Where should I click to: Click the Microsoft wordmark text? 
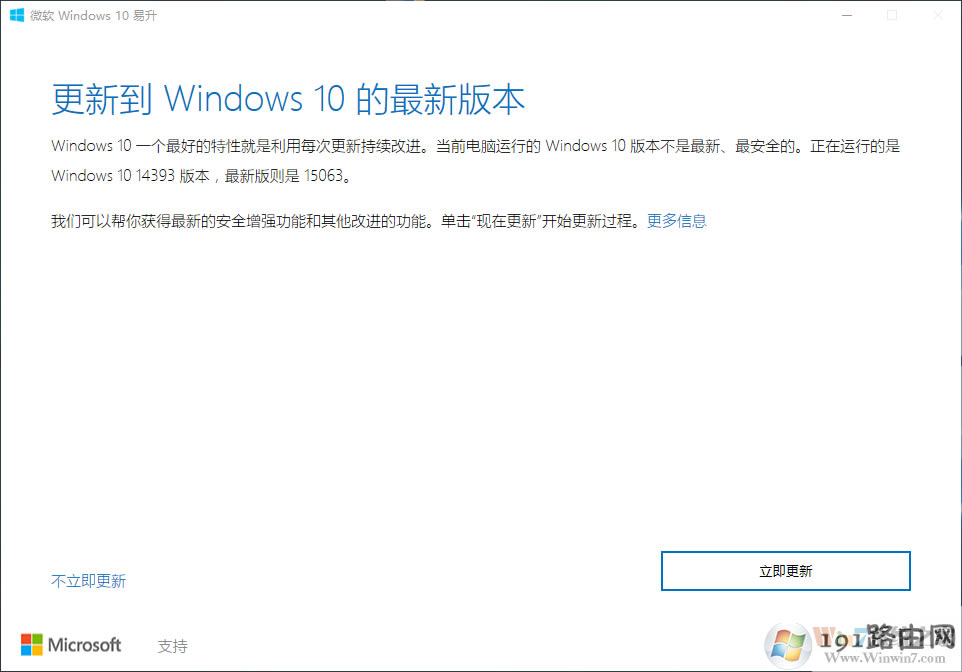(85, 645)
